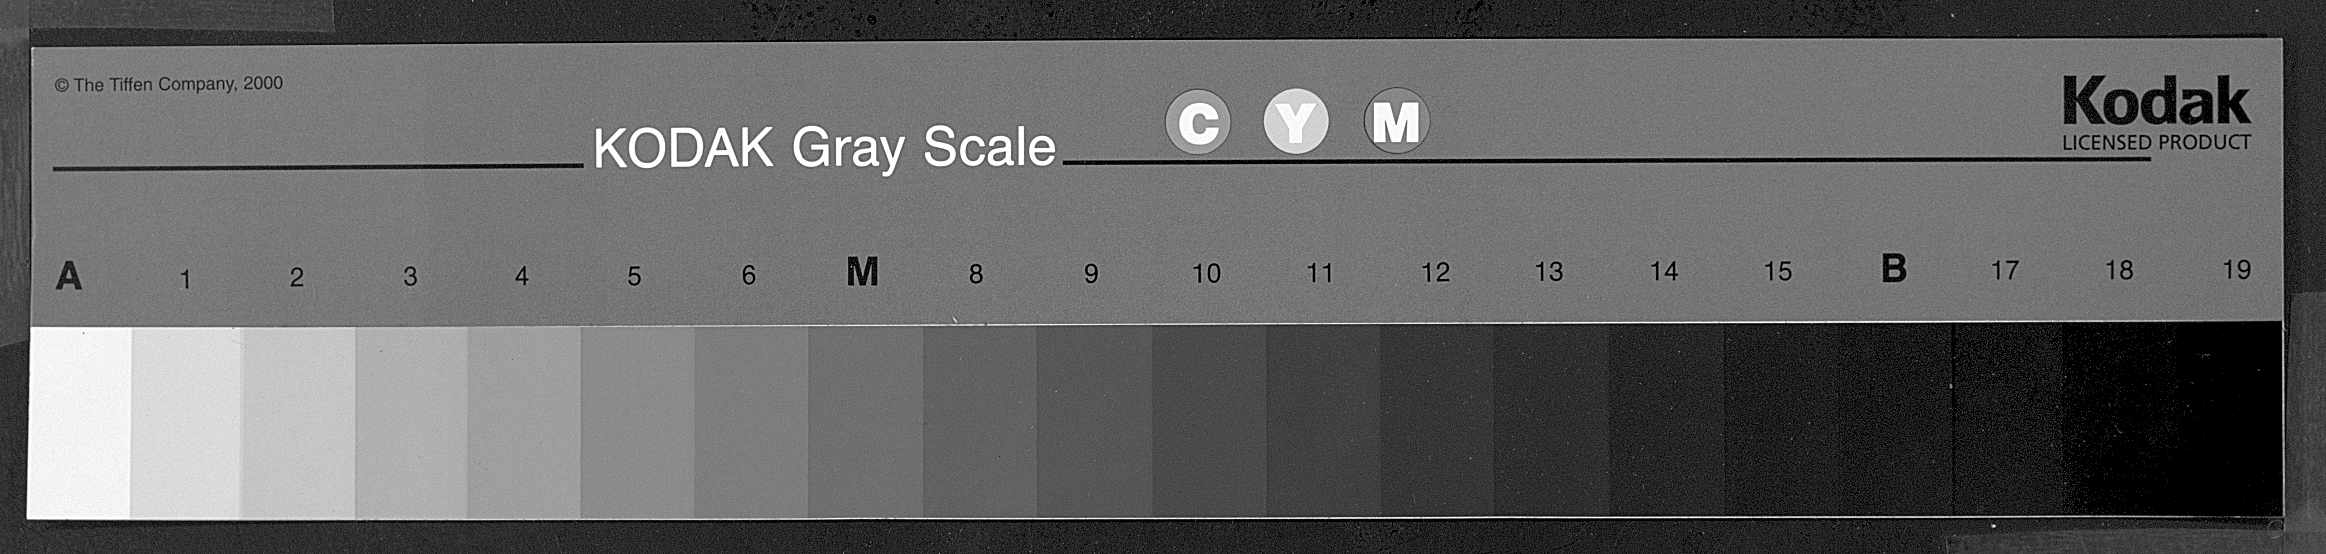This screenshot has width=2326, height=554.
Task: Click the black patch under 19
Action: click(2229, 418)
